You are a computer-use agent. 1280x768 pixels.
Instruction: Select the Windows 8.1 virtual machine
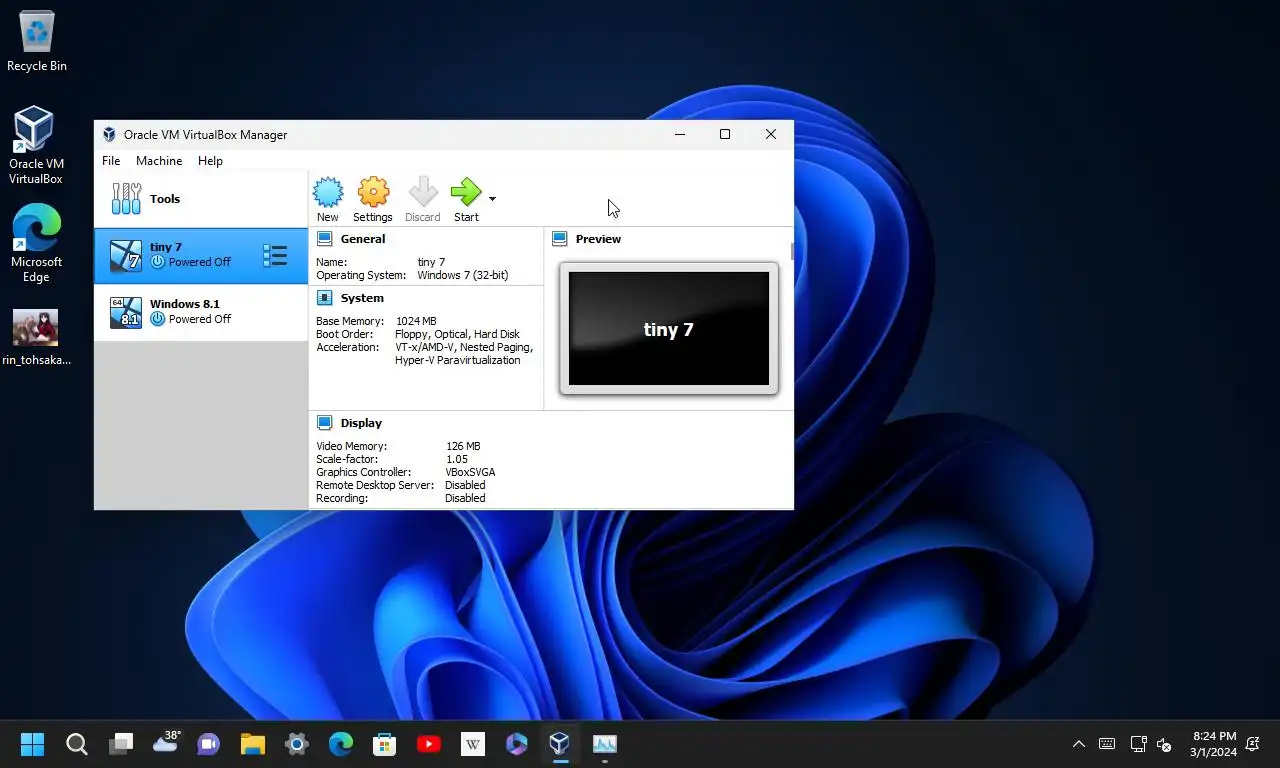(x=201, y=312)
